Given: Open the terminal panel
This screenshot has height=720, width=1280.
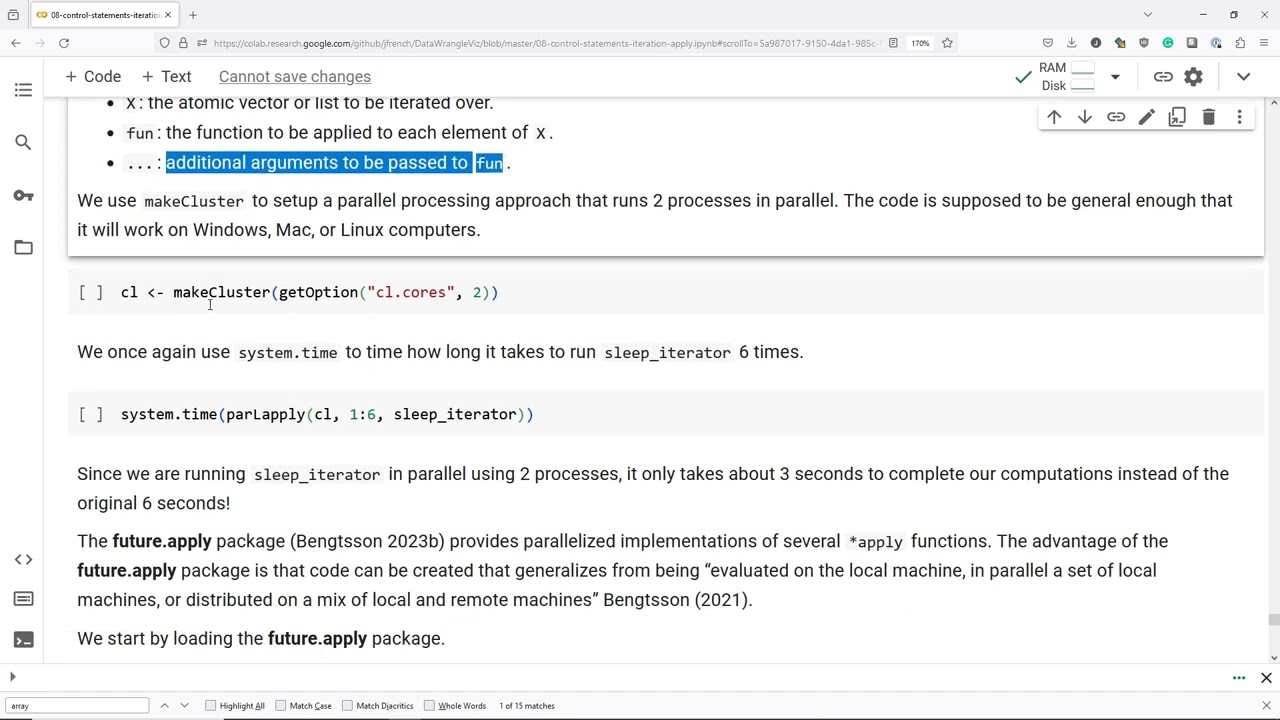Looking at the screenshot, I should pos(23,640).
